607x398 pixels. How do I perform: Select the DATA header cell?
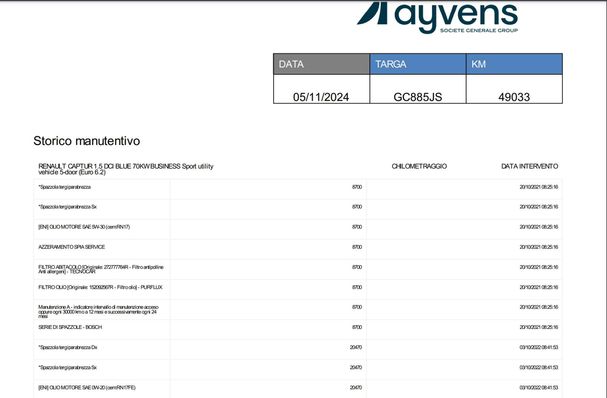coord(321,64)
